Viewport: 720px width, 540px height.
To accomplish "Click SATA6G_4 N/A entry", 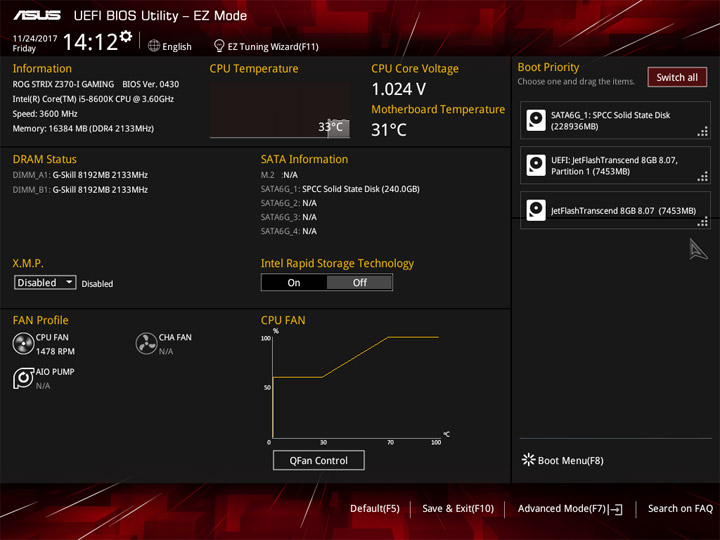I will point(289,231).
